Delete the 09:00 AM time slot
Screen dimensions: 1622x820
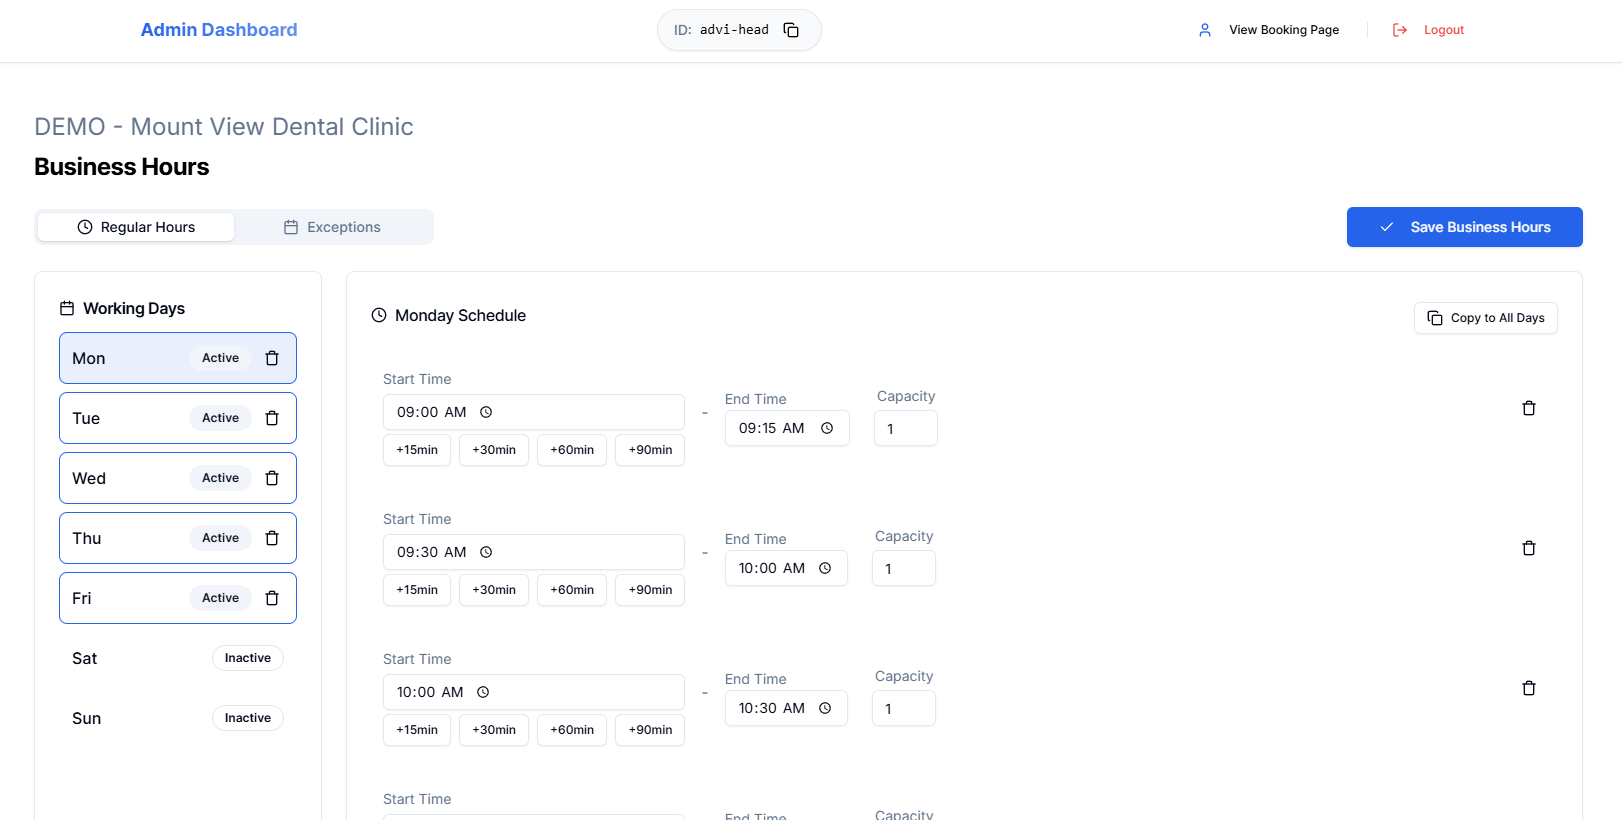pos(1528,408)
